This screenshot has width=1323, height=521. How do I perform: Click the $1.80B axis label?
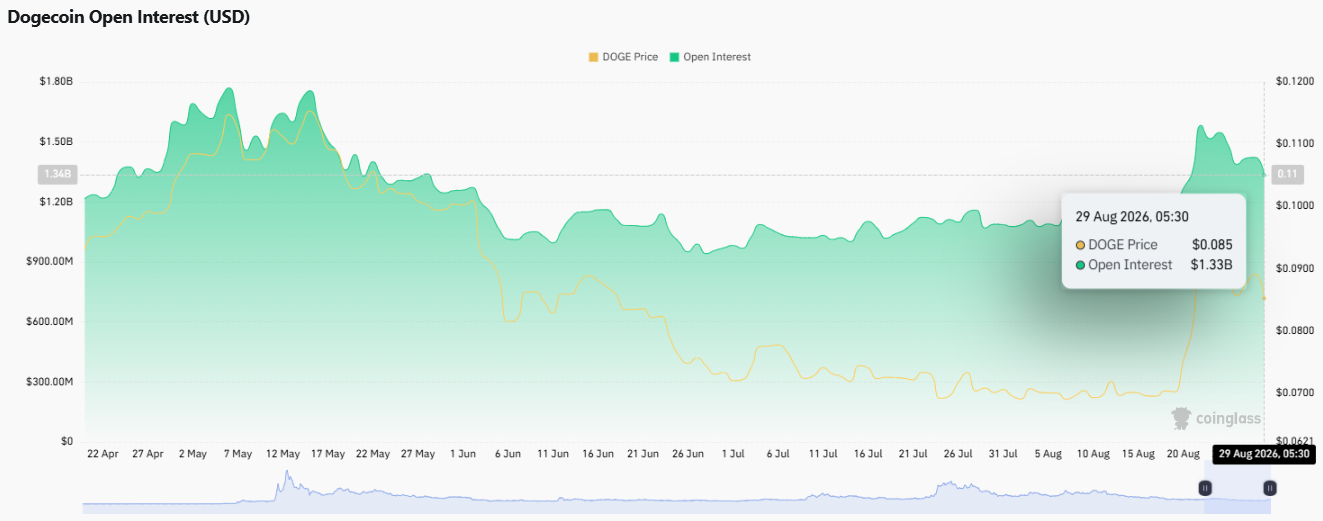point(56,81)
